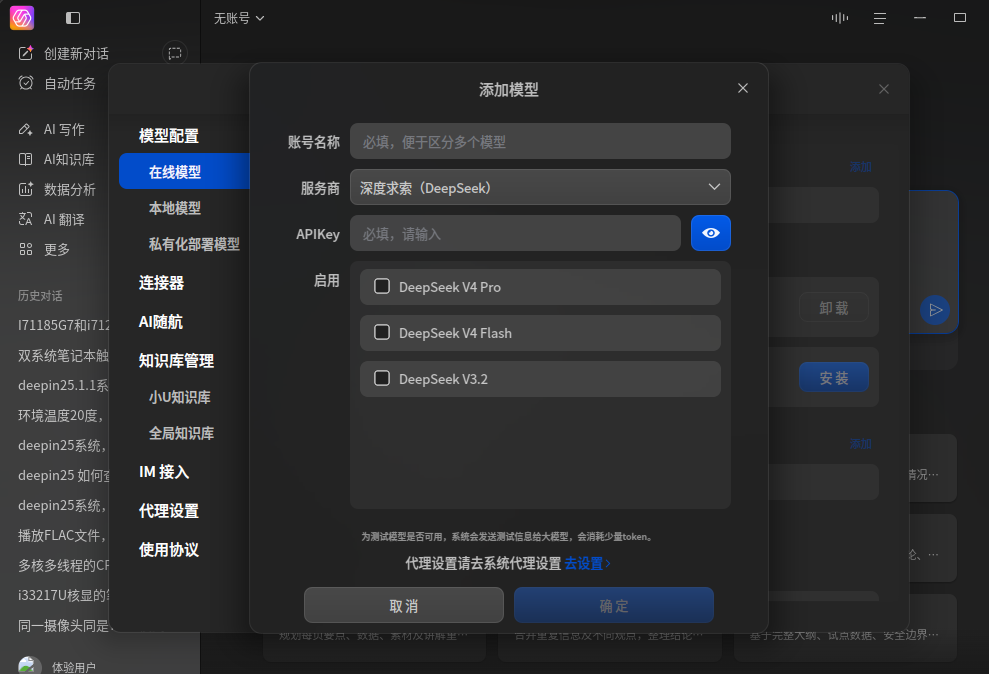Open AI 写作 via its pen icon
This screenshot has height=674, width=989.
click(26, 129)
